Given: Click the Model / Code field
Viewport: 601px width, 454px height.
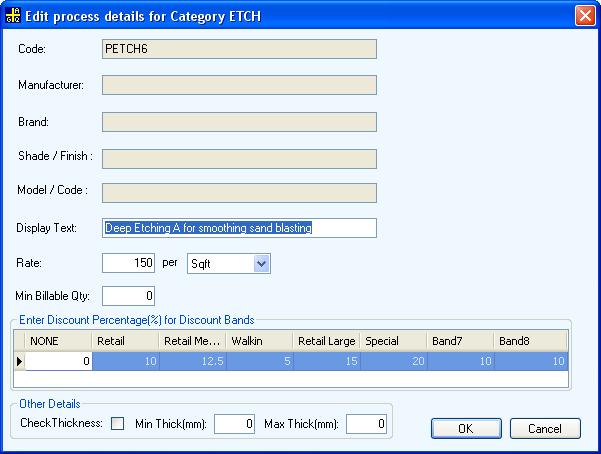Looking at the screenshot, I should [239, 193].
